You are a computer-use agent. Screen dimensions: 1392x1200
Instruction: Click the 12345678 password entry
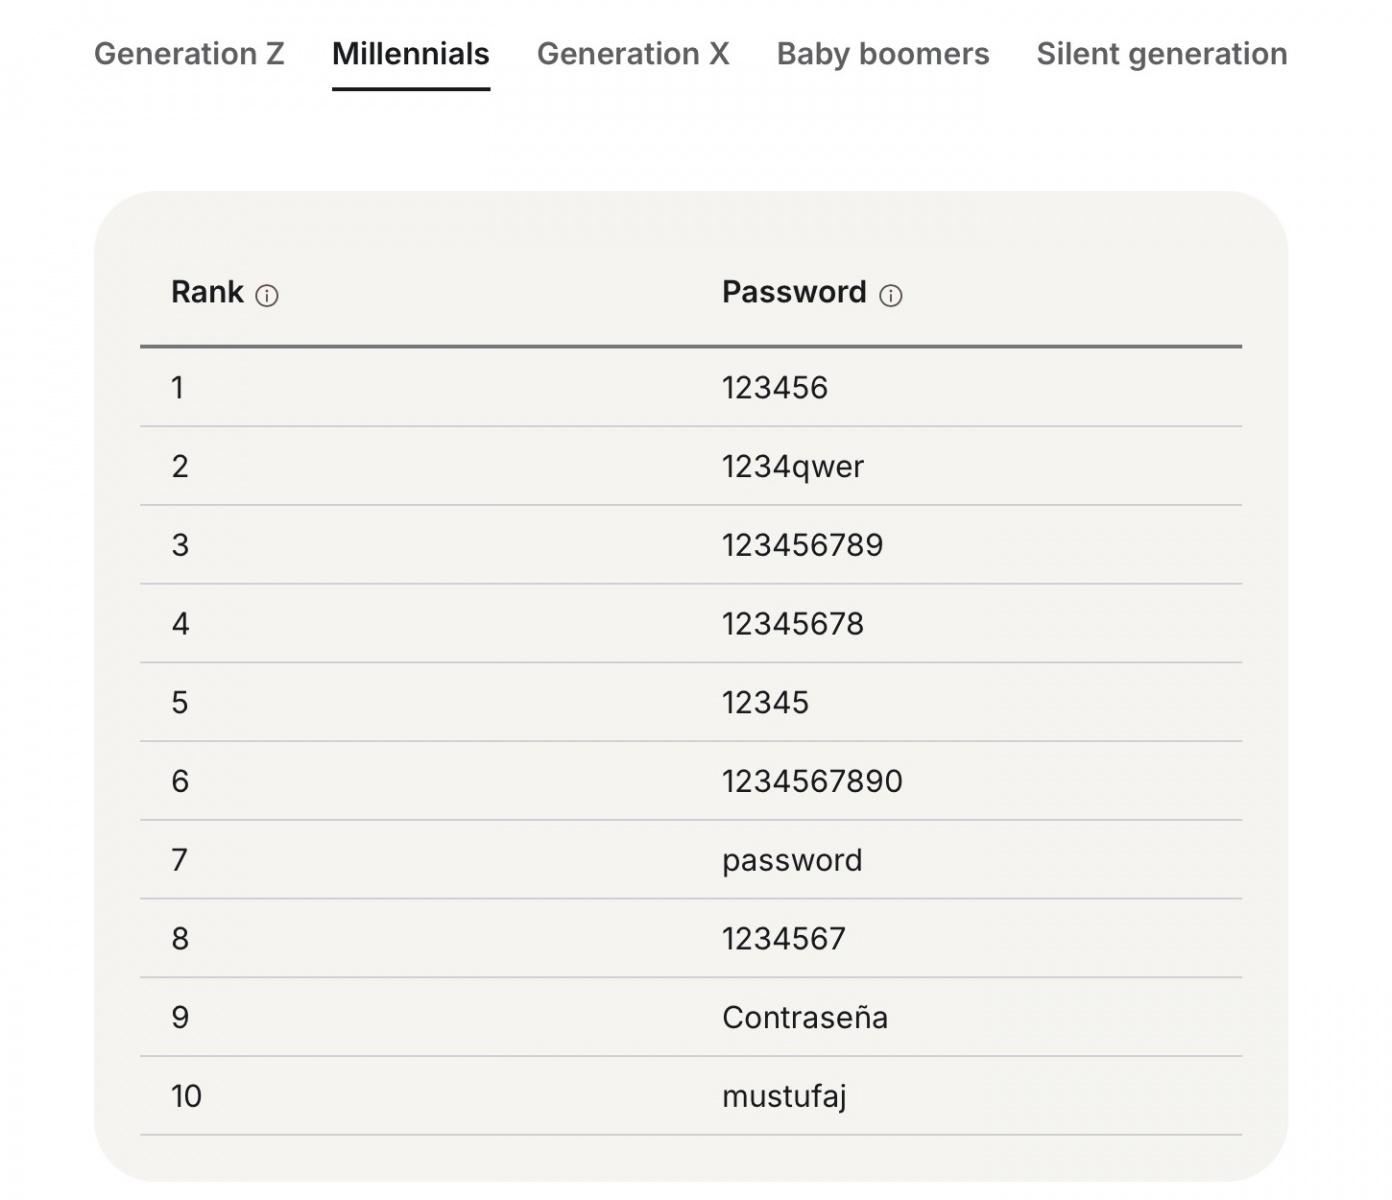coord(793,624)
